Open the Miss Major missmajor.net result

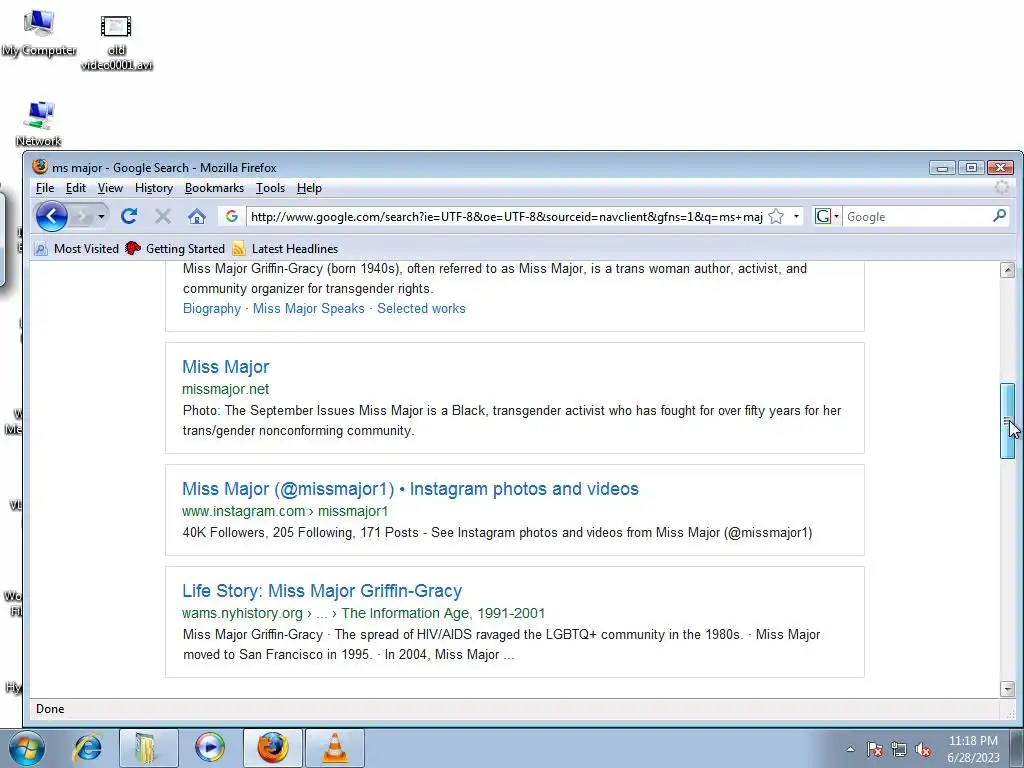point(225,366)
